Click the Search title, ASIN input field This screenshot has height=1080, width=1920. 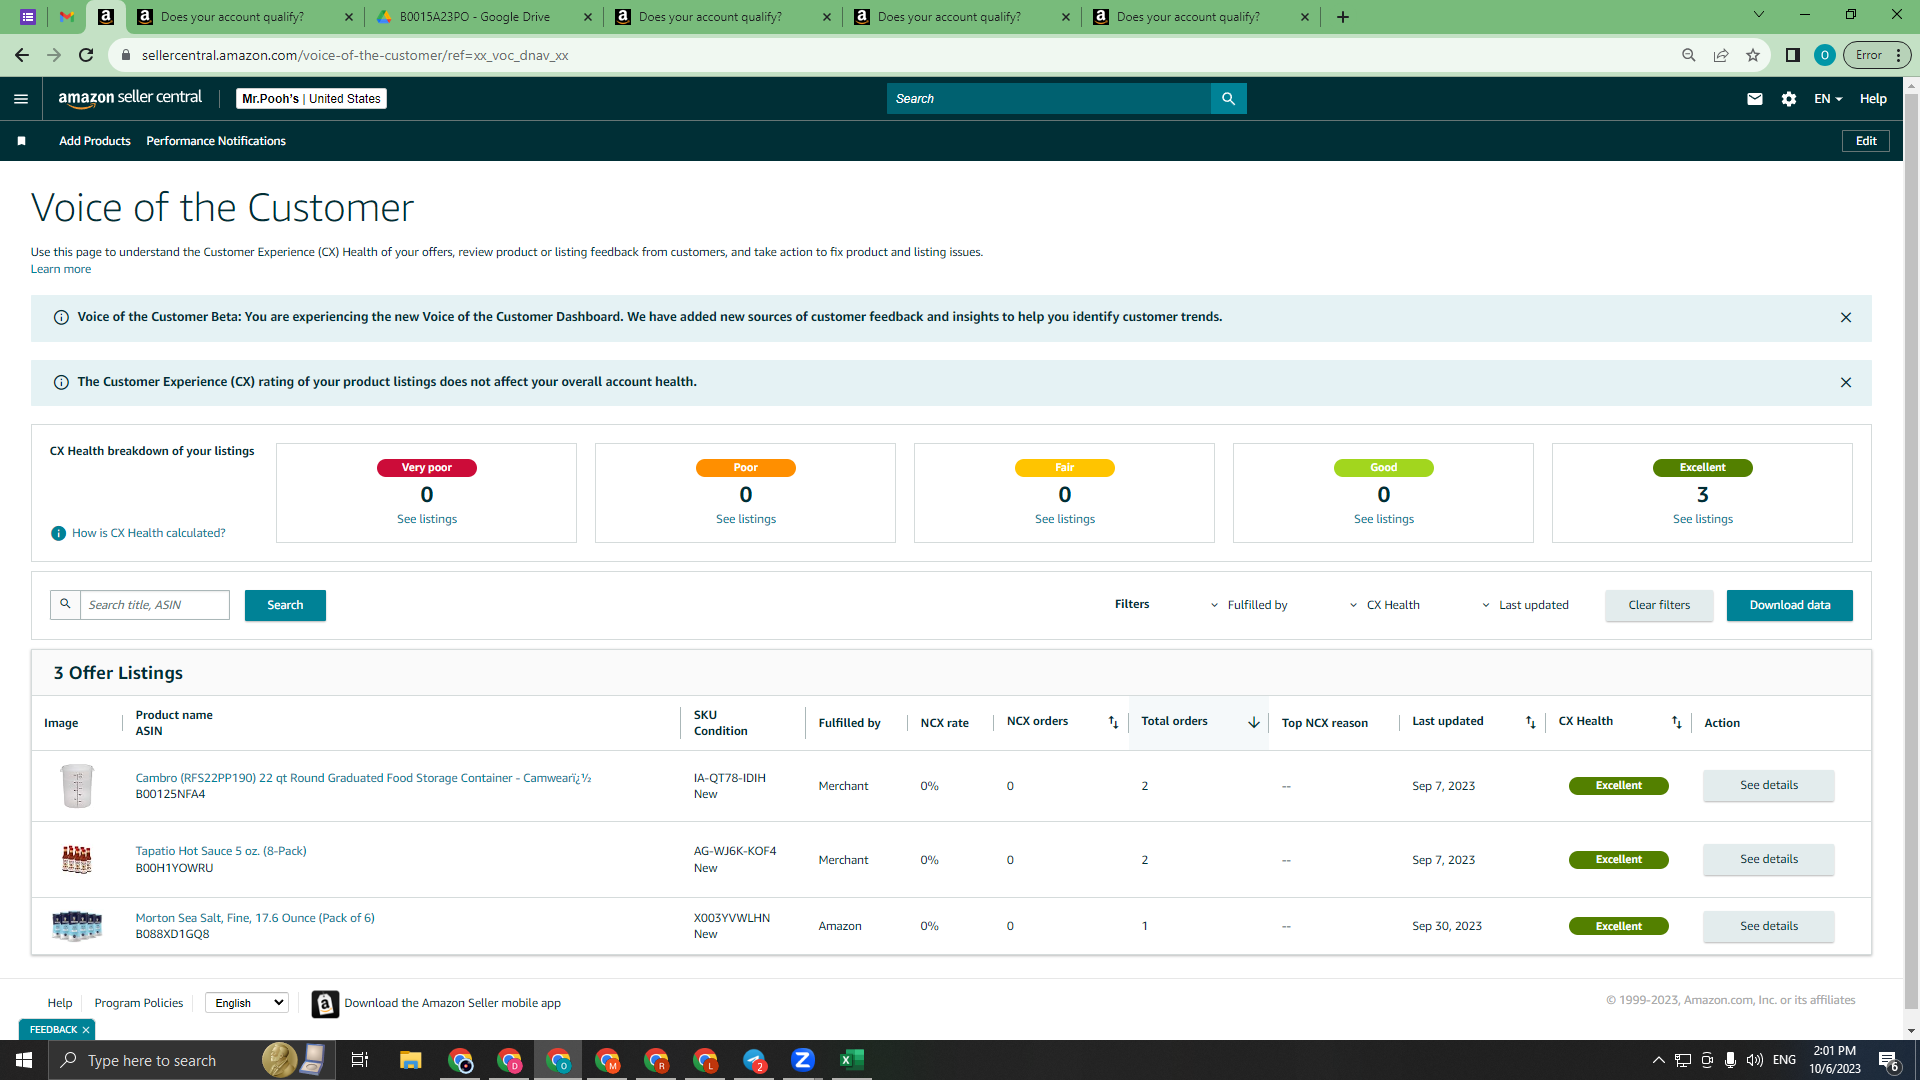click(155, 606)
